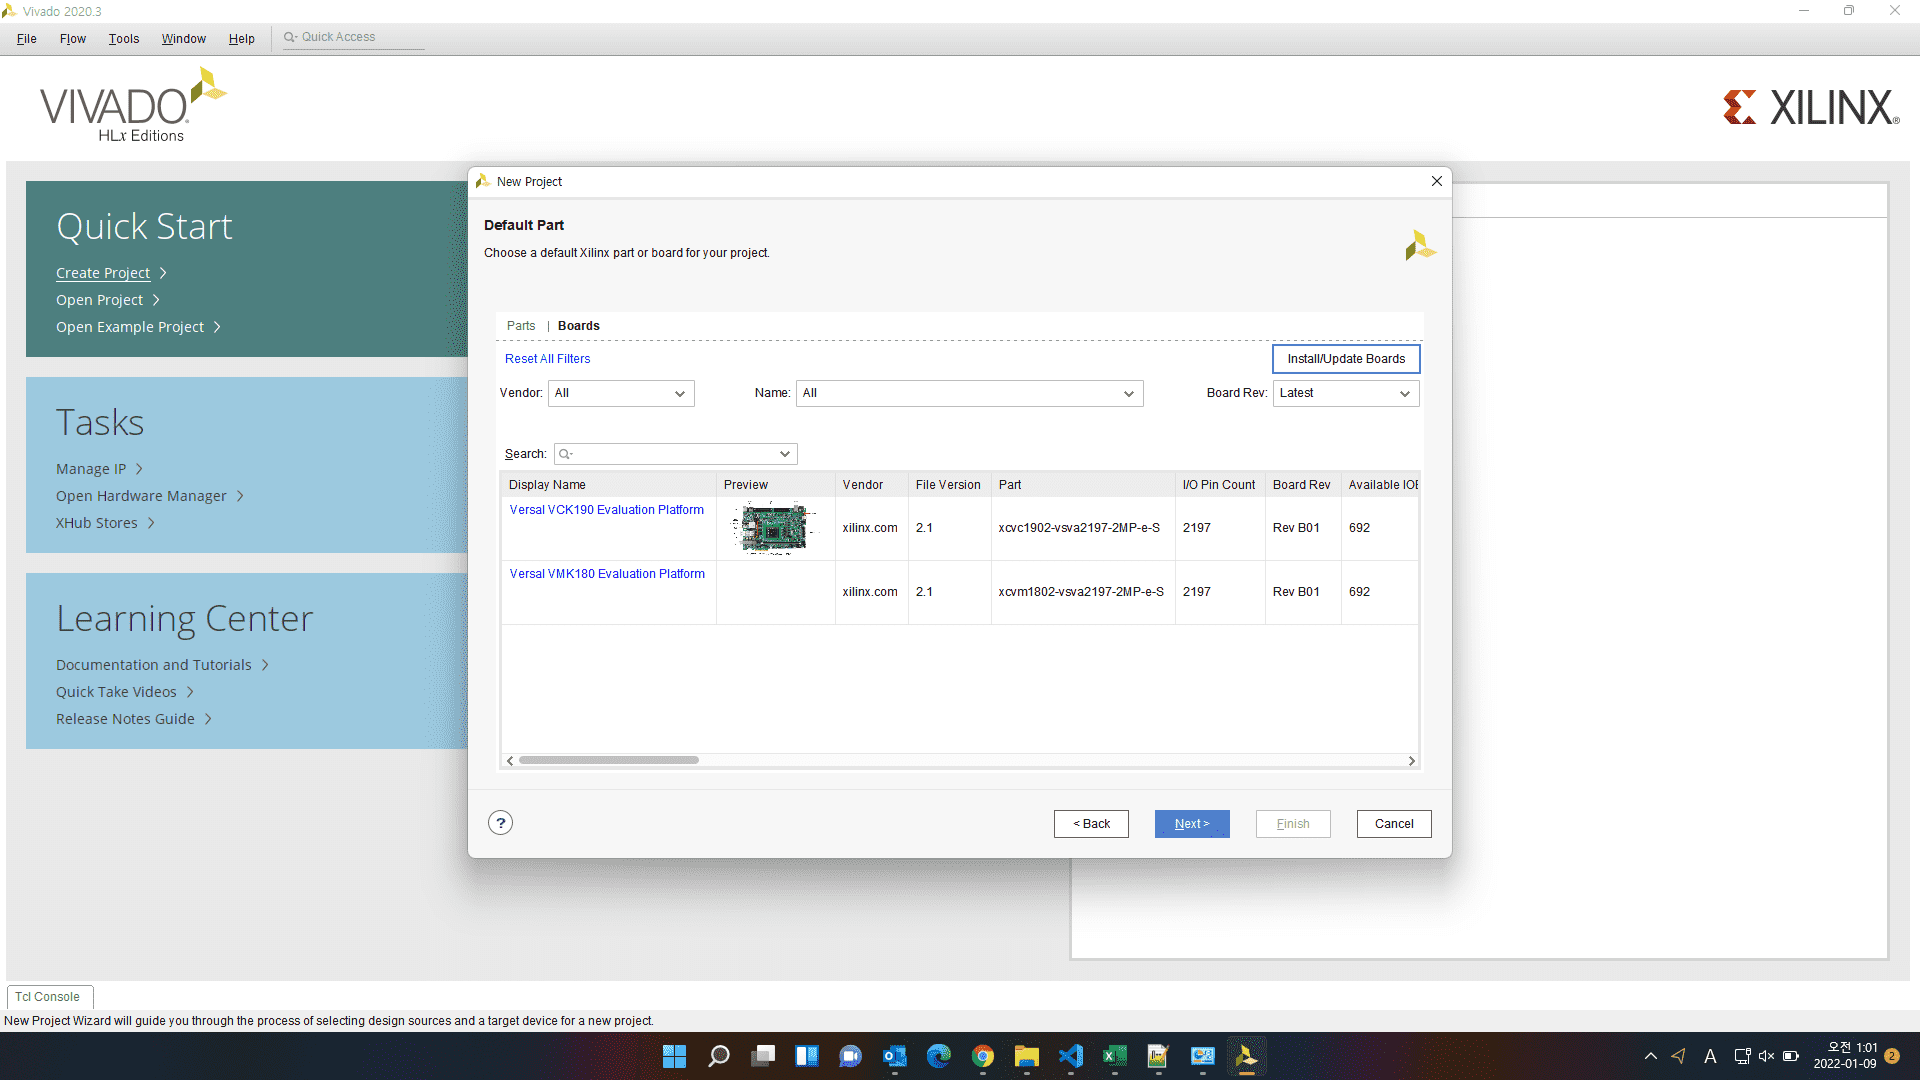This screenshot has height=1080, width=1920.
Task: Click the boards table horizontal scrollbar
Action: [x=609, y=760]
